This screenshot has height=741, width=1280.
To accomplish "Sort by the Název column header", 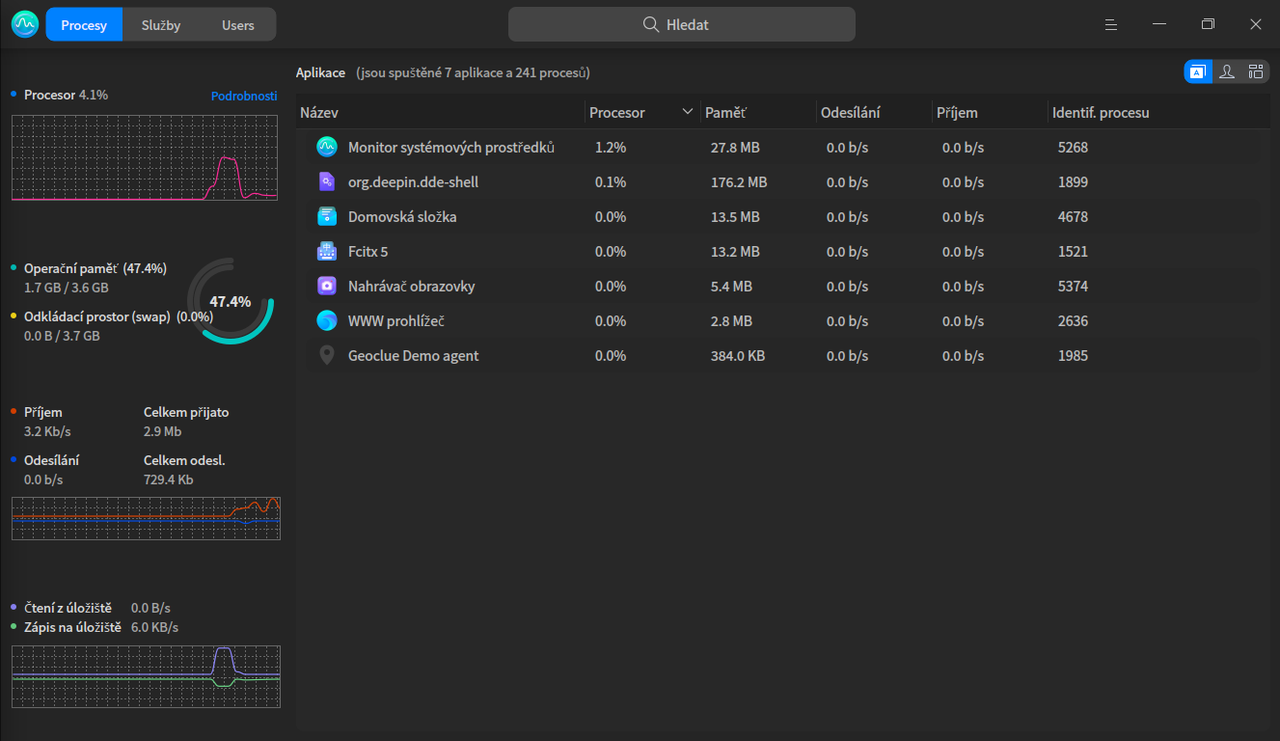I will (440, 113).
